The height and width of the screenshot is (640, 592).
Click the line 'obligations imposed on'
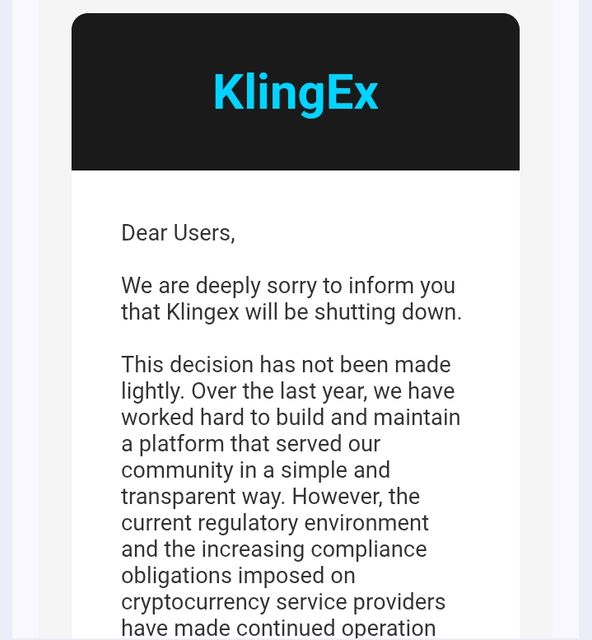238,576
